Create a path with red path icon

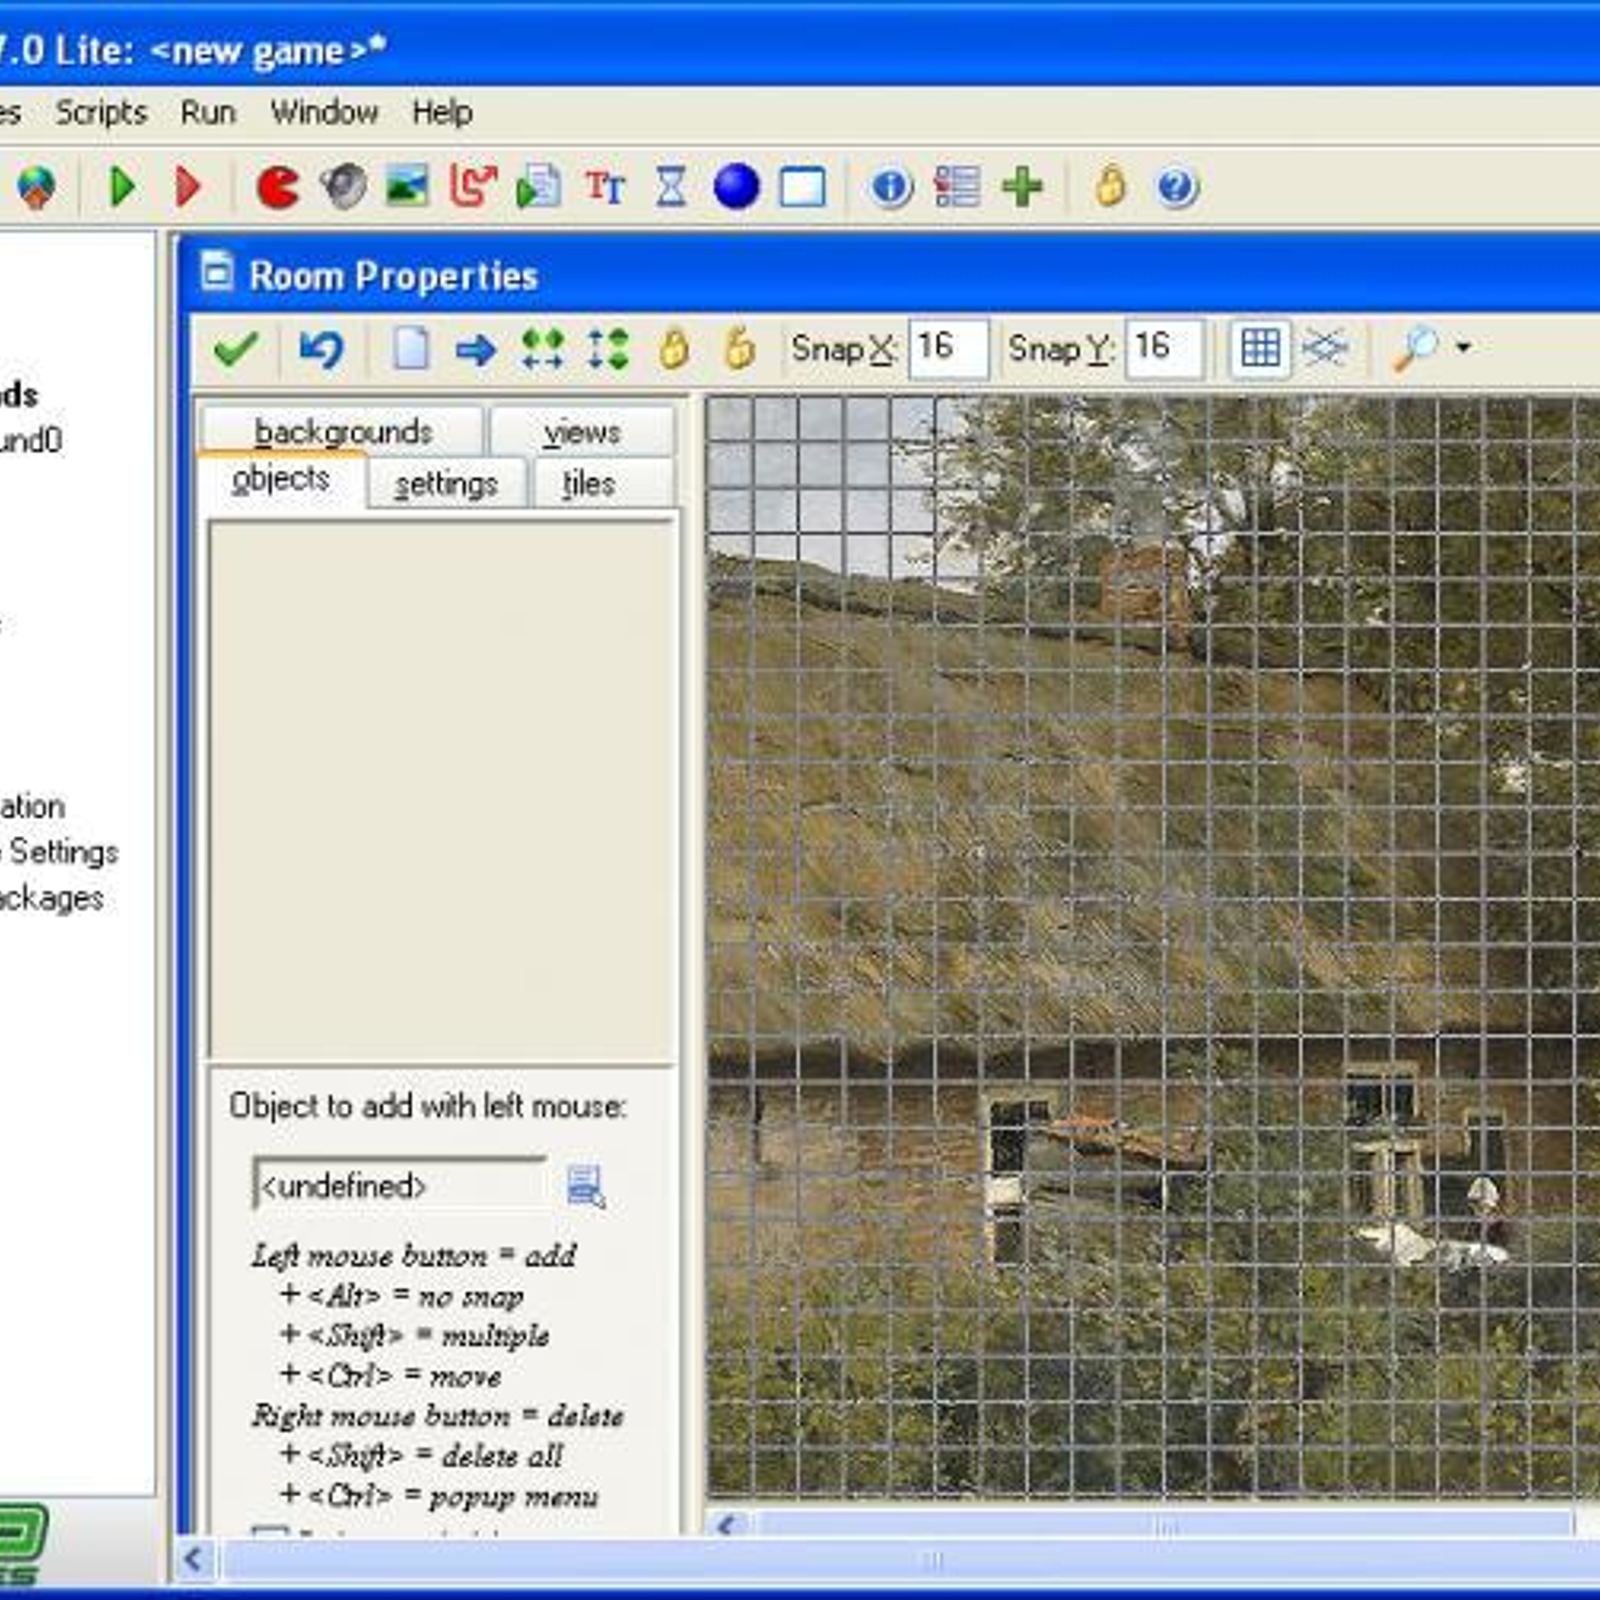473,187
